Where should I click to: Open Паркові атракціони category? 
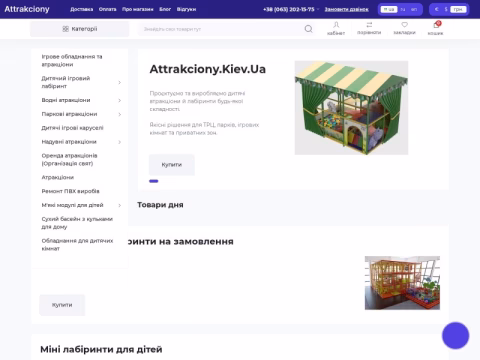pos(69,114)
